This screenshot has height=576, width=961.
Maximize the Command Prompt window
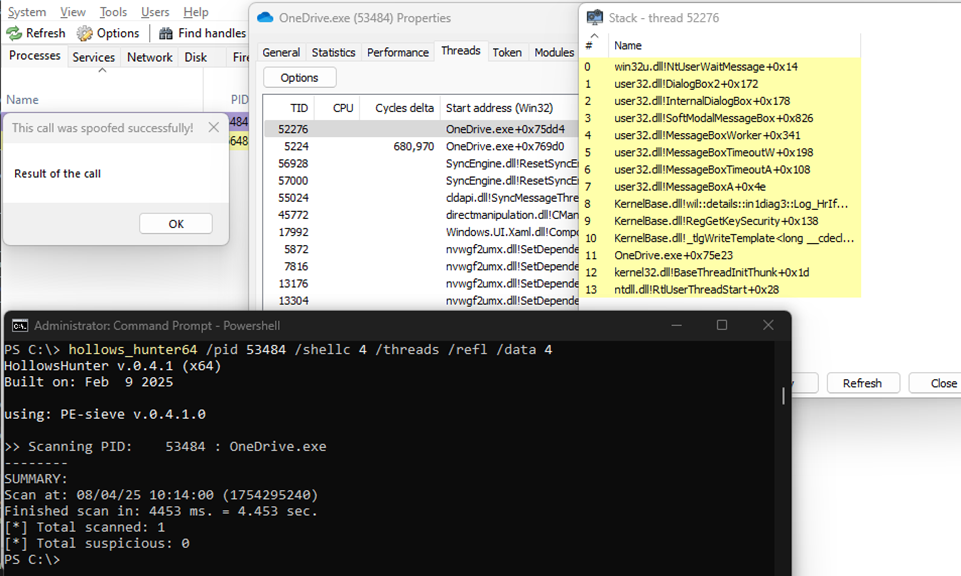[722, 325]
